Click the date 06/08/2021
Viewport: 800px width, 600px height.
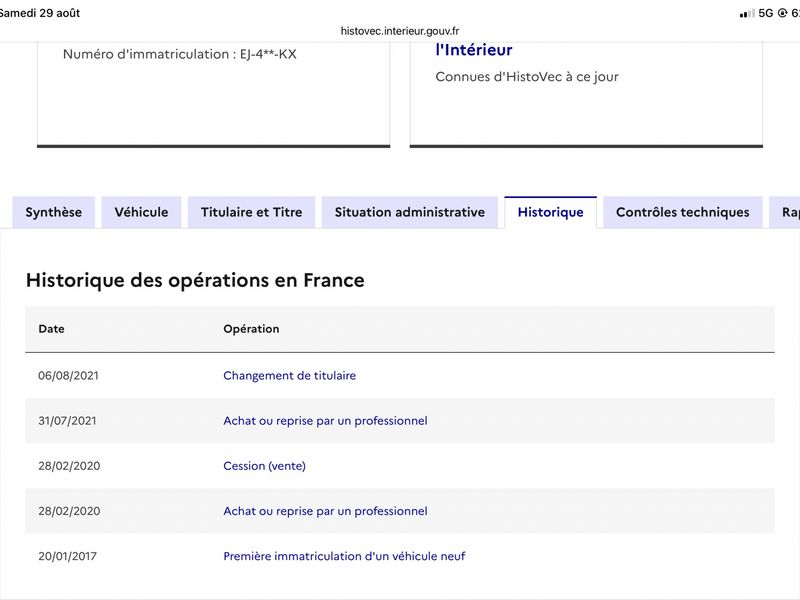68,376
